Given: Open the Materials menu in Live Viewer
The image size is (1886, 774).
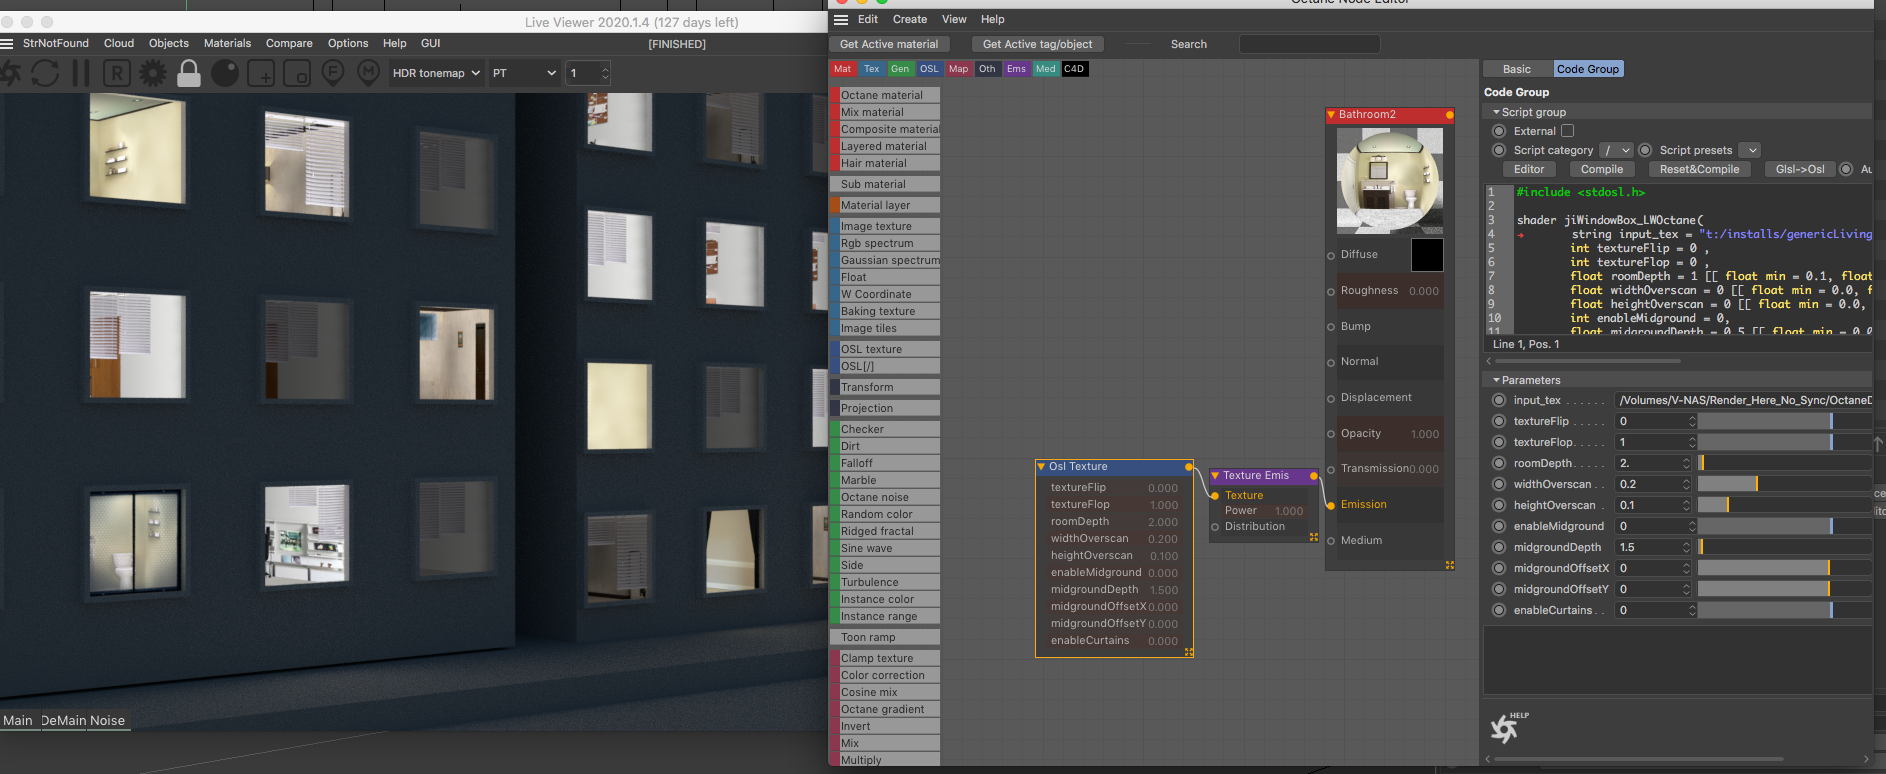Looking at the screenshot, I should coord(228,43).
